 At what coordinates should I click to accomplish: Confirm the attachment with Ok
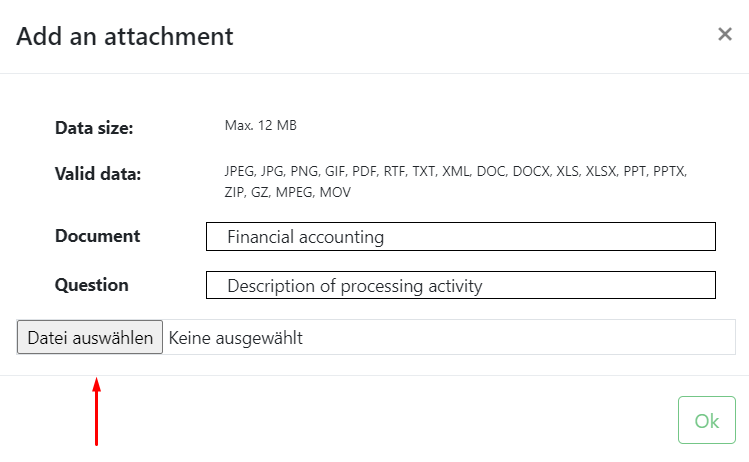[706, 420]
